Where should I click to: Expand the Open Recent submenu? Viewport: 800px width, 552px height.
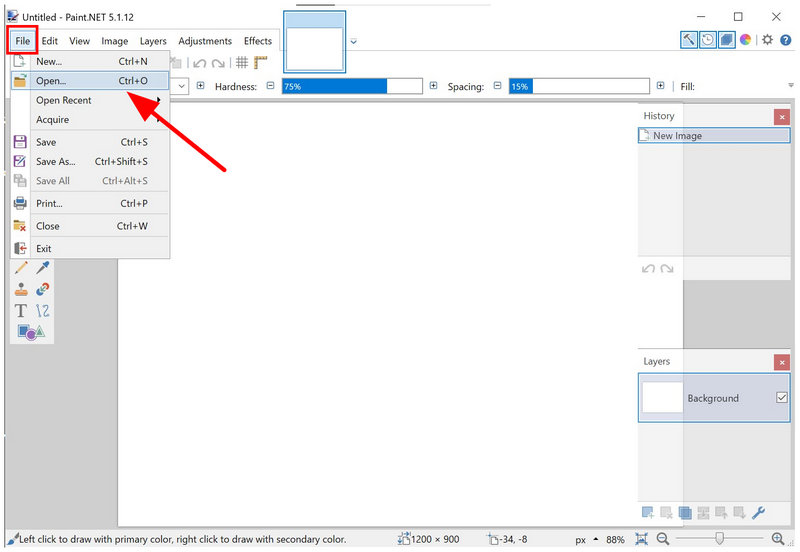tap(97, 100)
